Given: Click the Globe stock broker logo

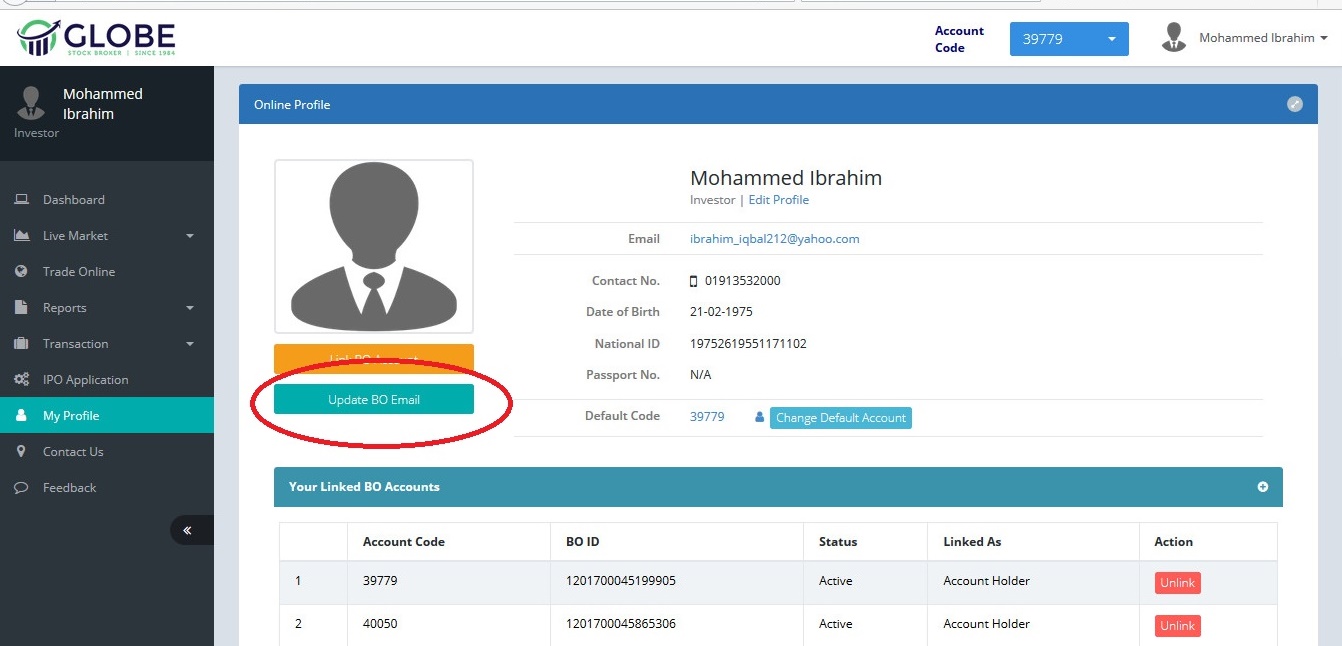Looking at the screenshot, I should pos(96,38).
